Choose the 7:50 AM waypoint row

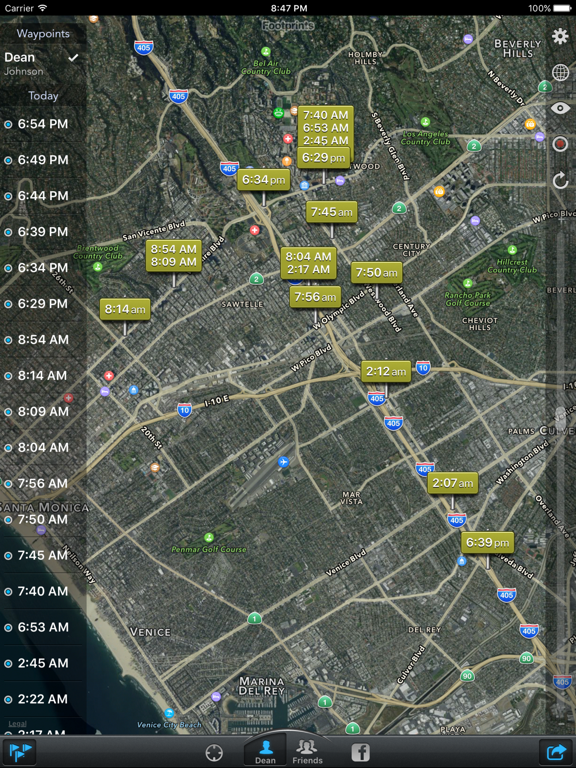coord(43,519)
